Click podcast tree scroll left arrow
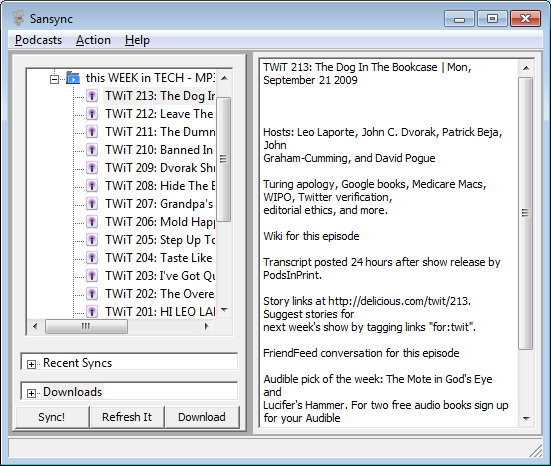551x466 pixels. 35,326
